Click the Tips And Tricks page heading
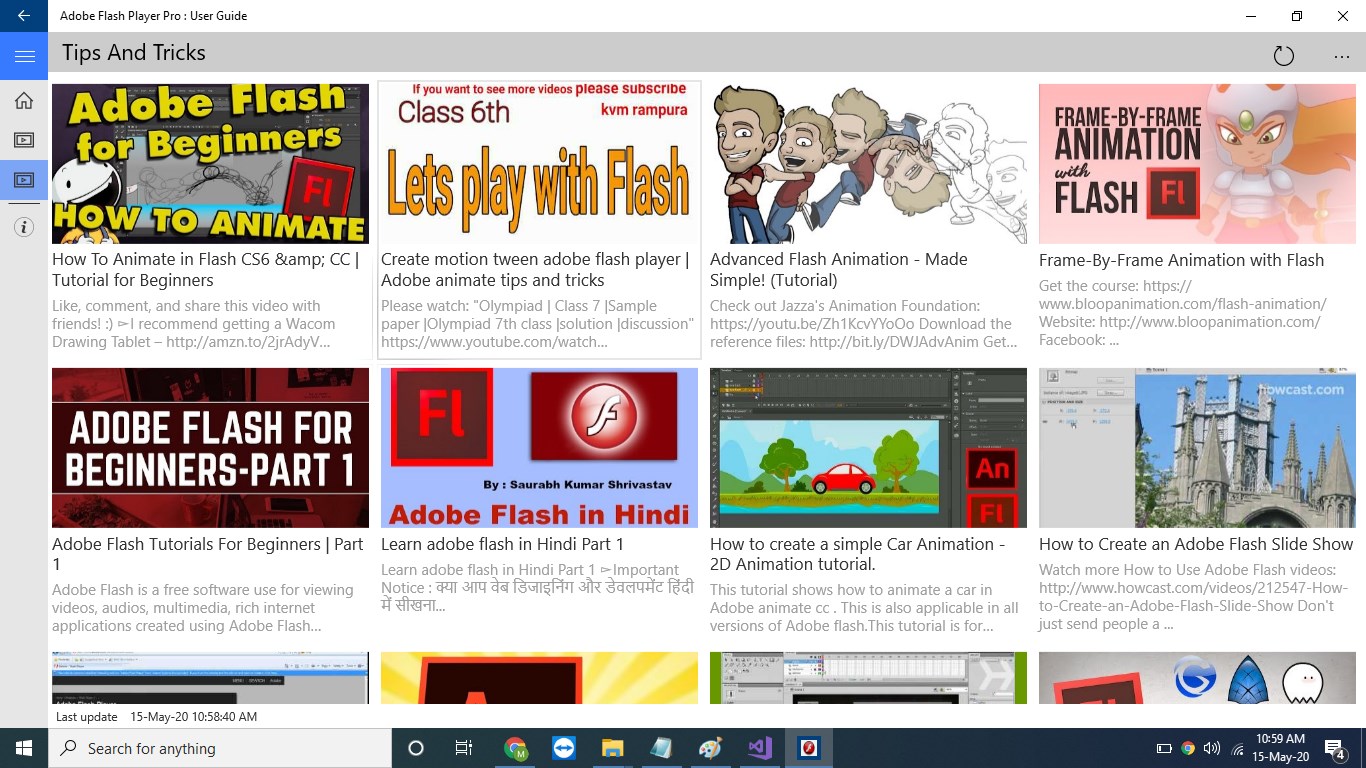The height and width of the screenshot is (768, 1366). [x=134, y=53]
